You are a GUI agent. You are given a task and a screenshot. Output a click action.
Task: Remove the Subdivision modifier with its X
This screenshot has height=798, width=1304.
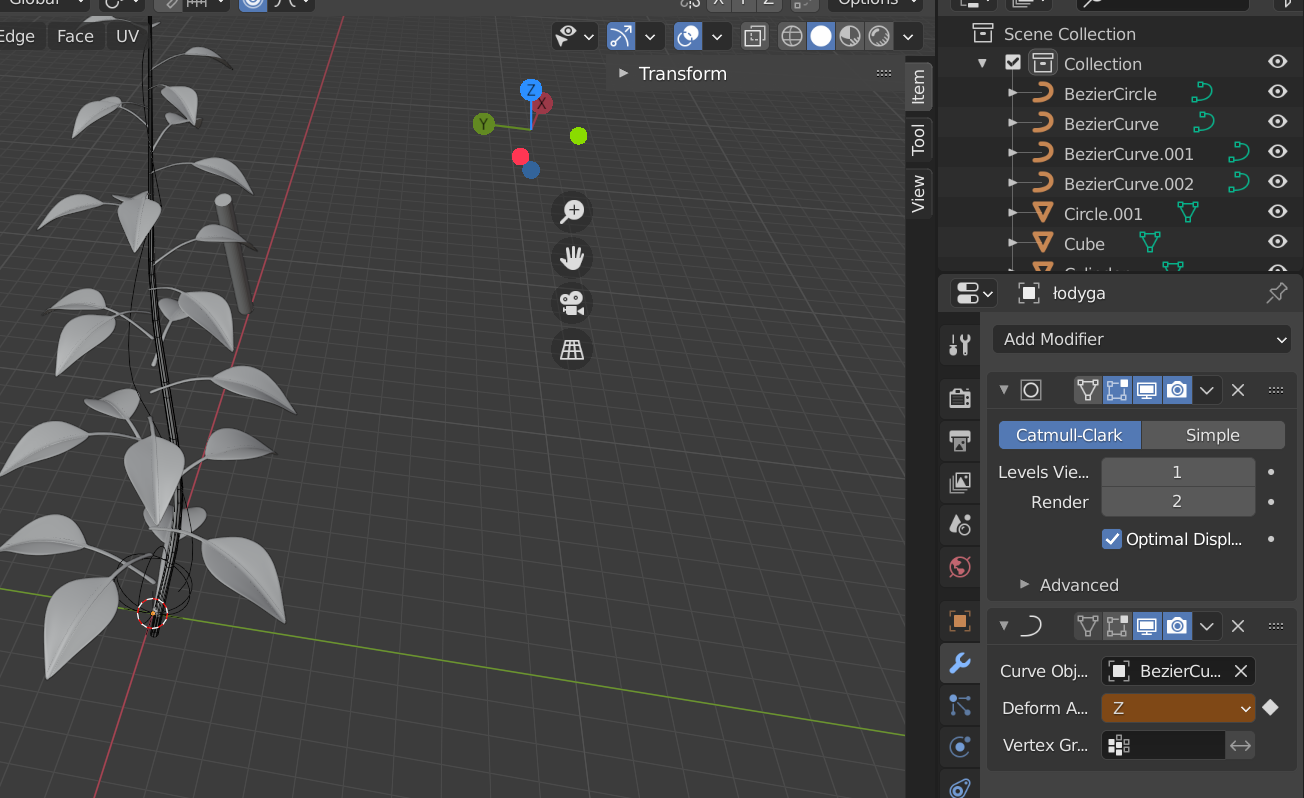(x=1238, y=390)
